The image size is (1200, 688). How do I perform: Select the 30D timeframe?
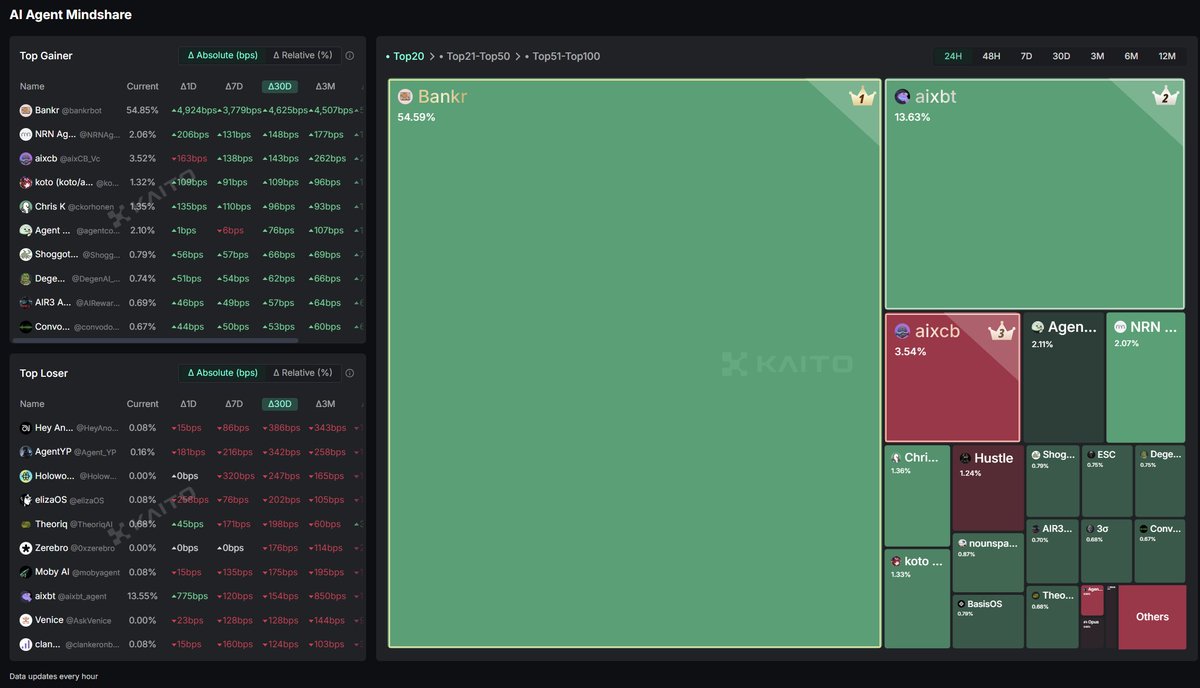(x=1061, y=56)
